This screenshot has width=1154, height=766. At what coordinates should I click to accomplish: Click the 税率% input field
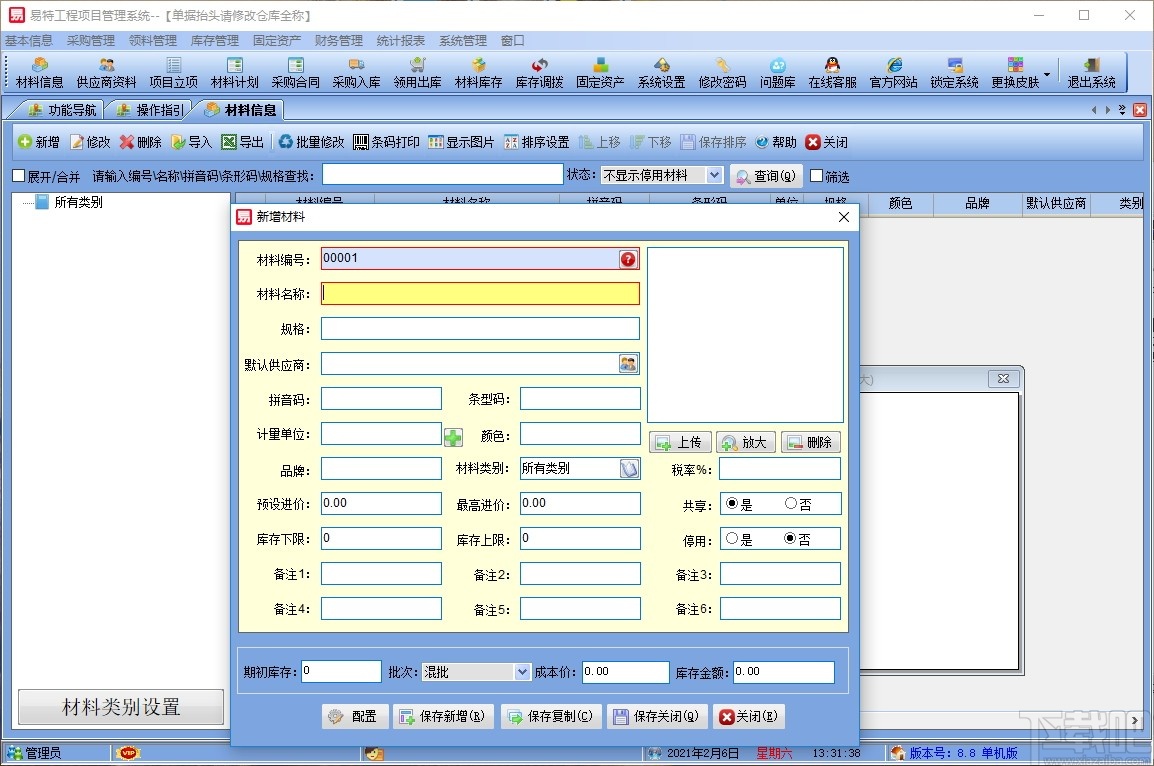click(x=779, y=469)
